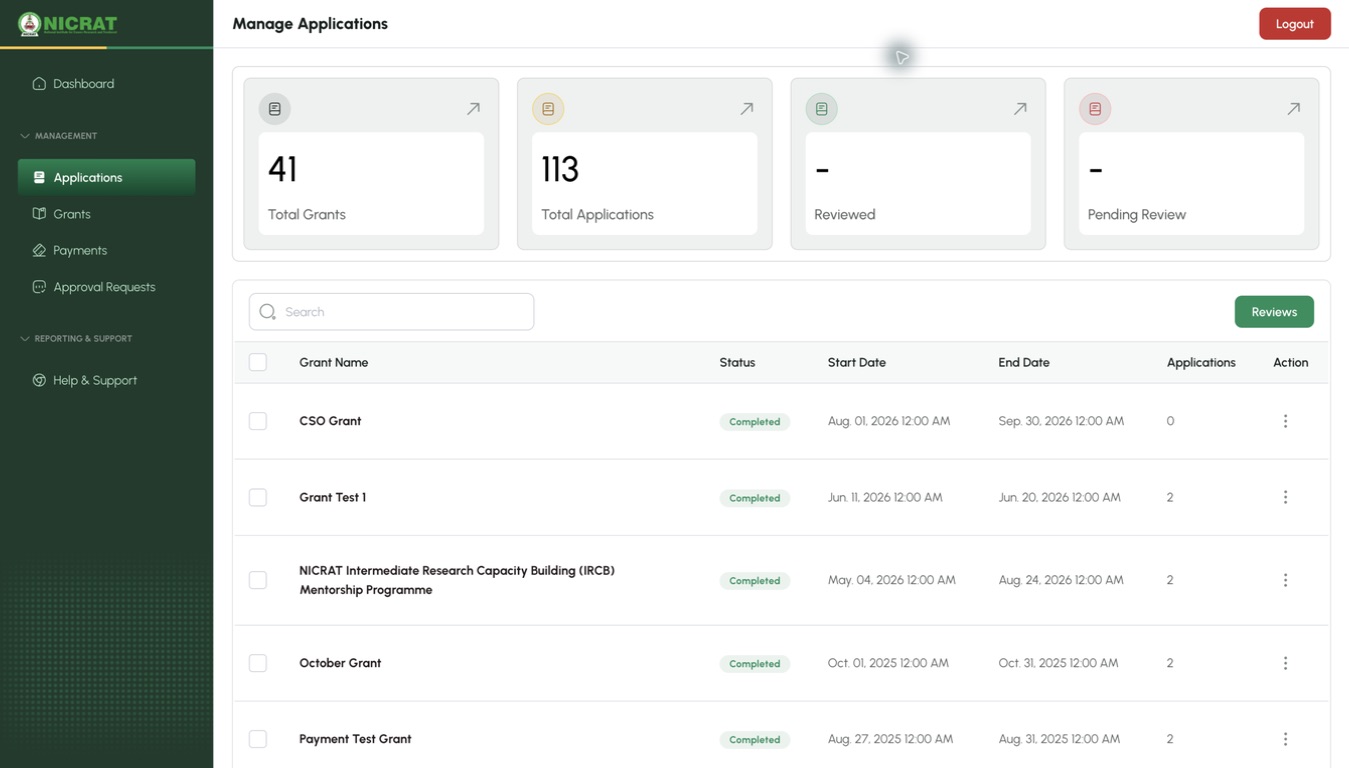Click the search magnifier icon
The width and height of the screenshot is (1349, 768).
(267, 312)
